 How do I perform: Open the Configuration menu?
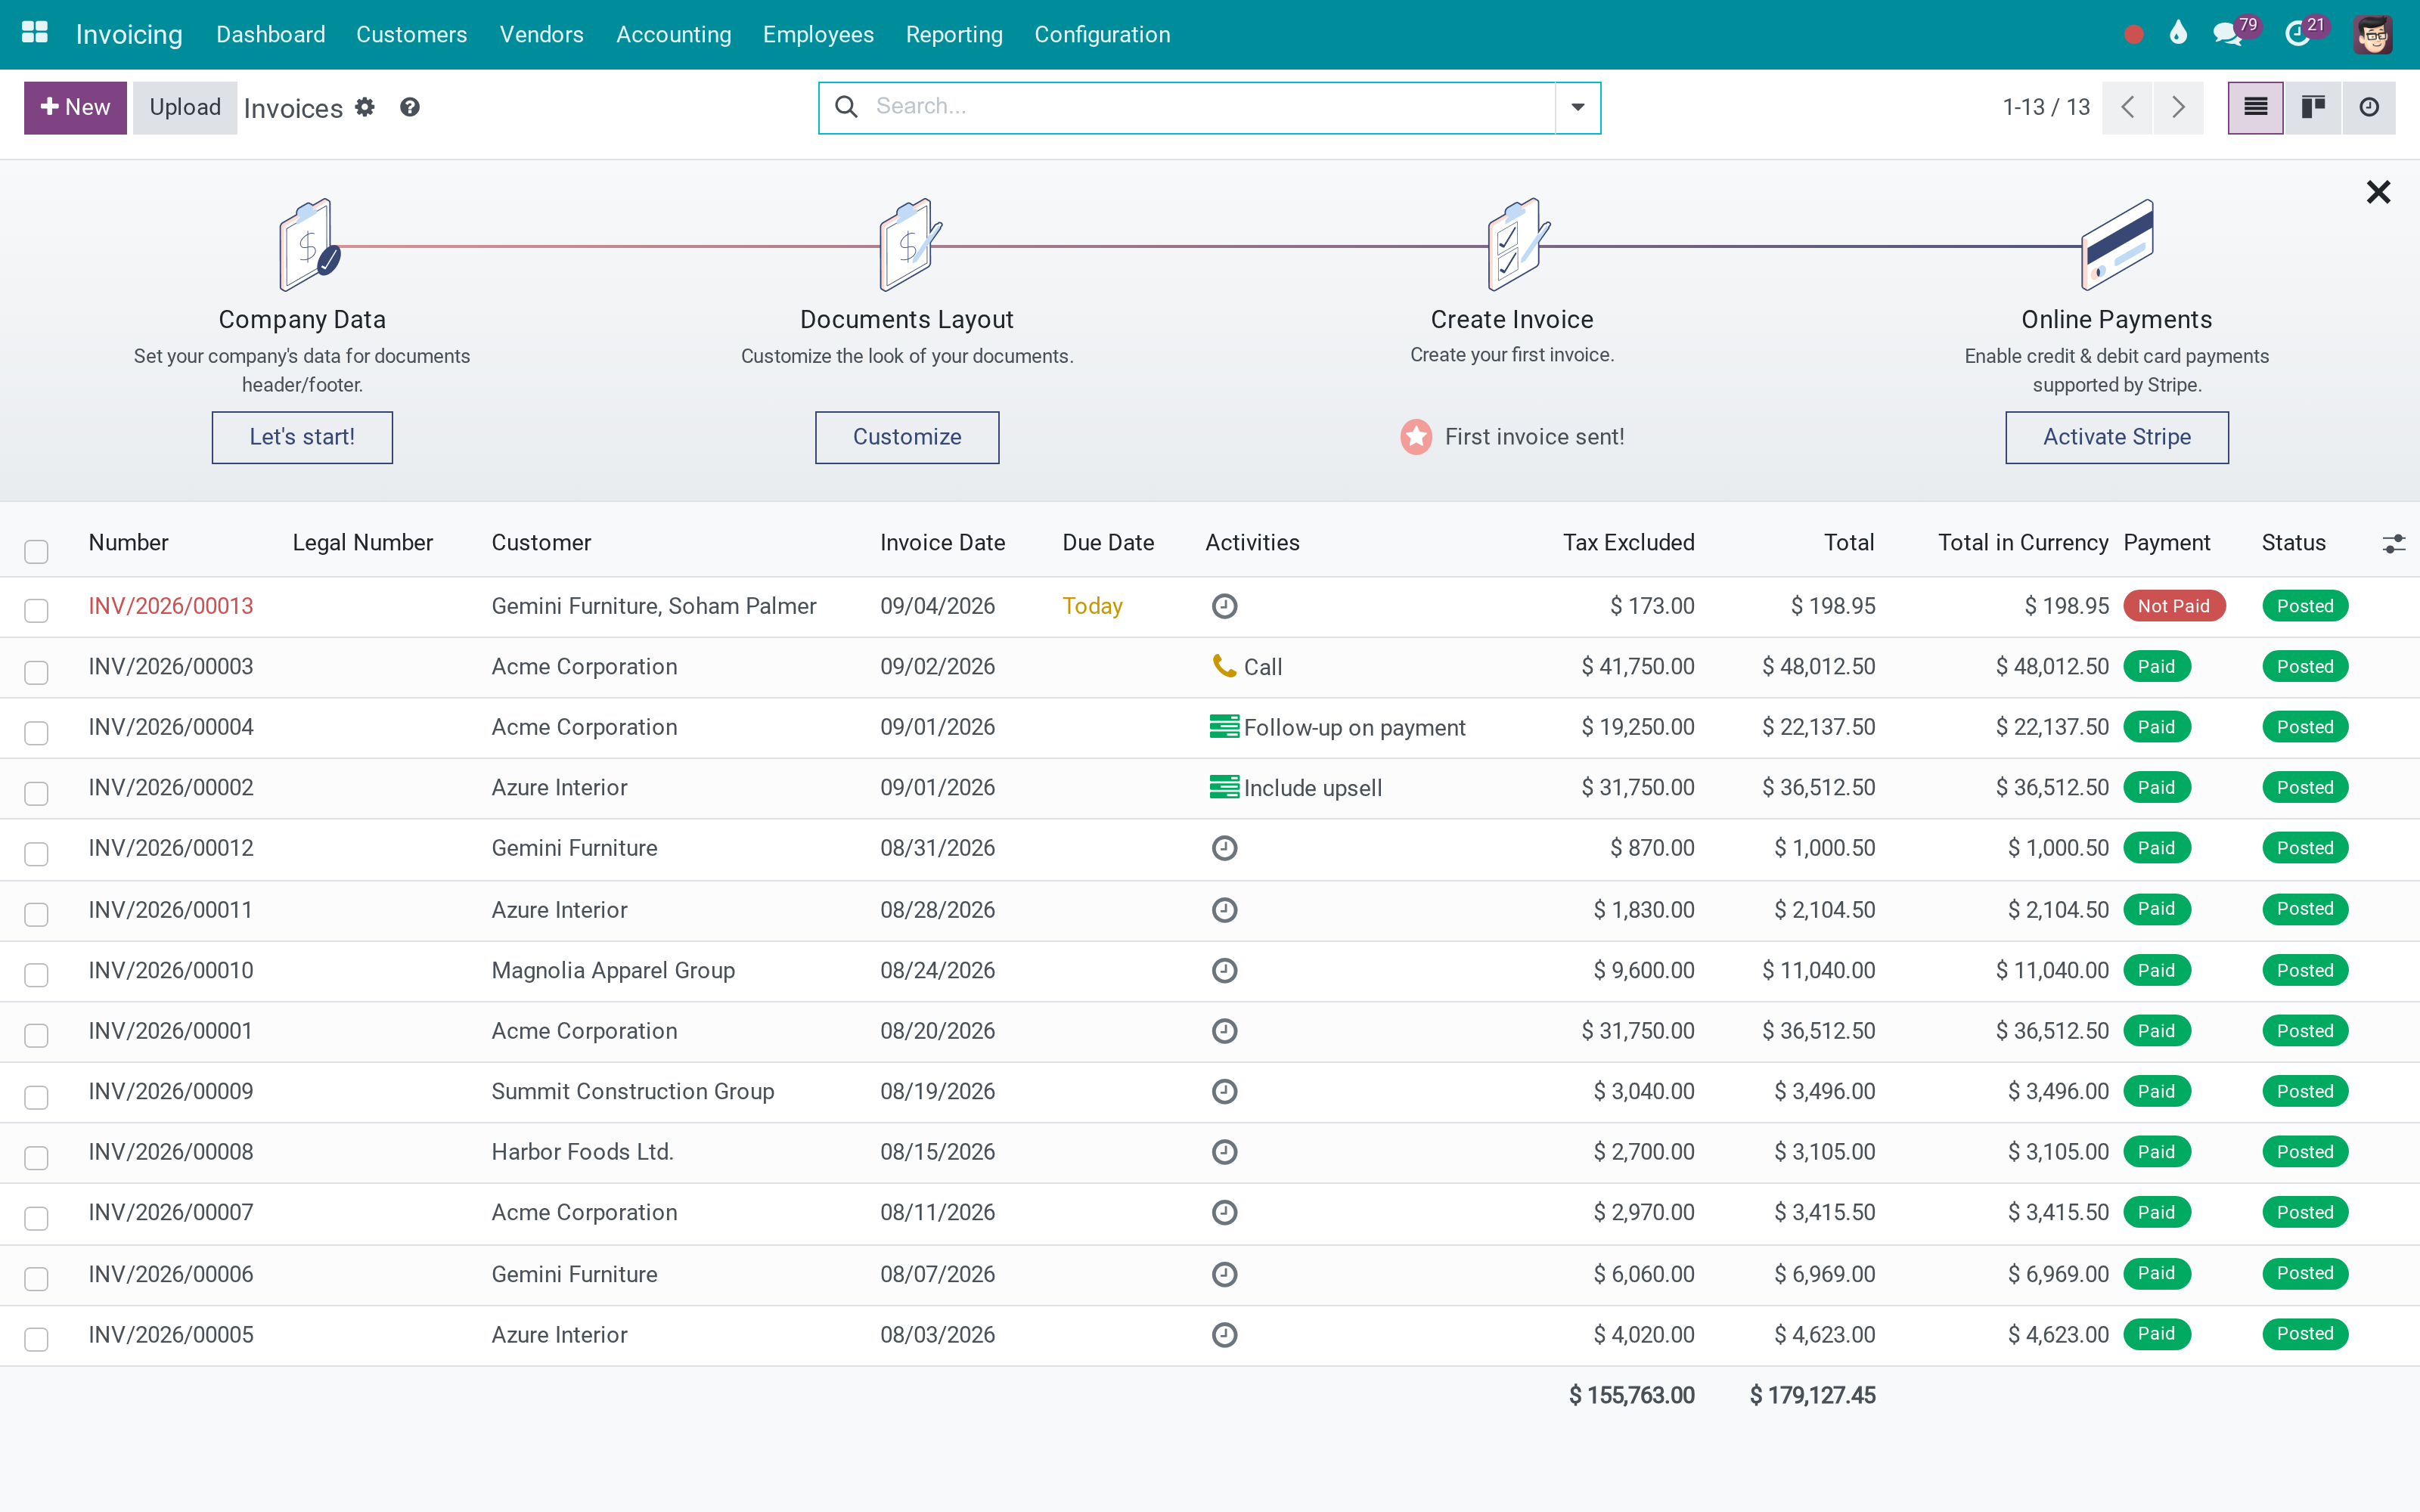1102,34
